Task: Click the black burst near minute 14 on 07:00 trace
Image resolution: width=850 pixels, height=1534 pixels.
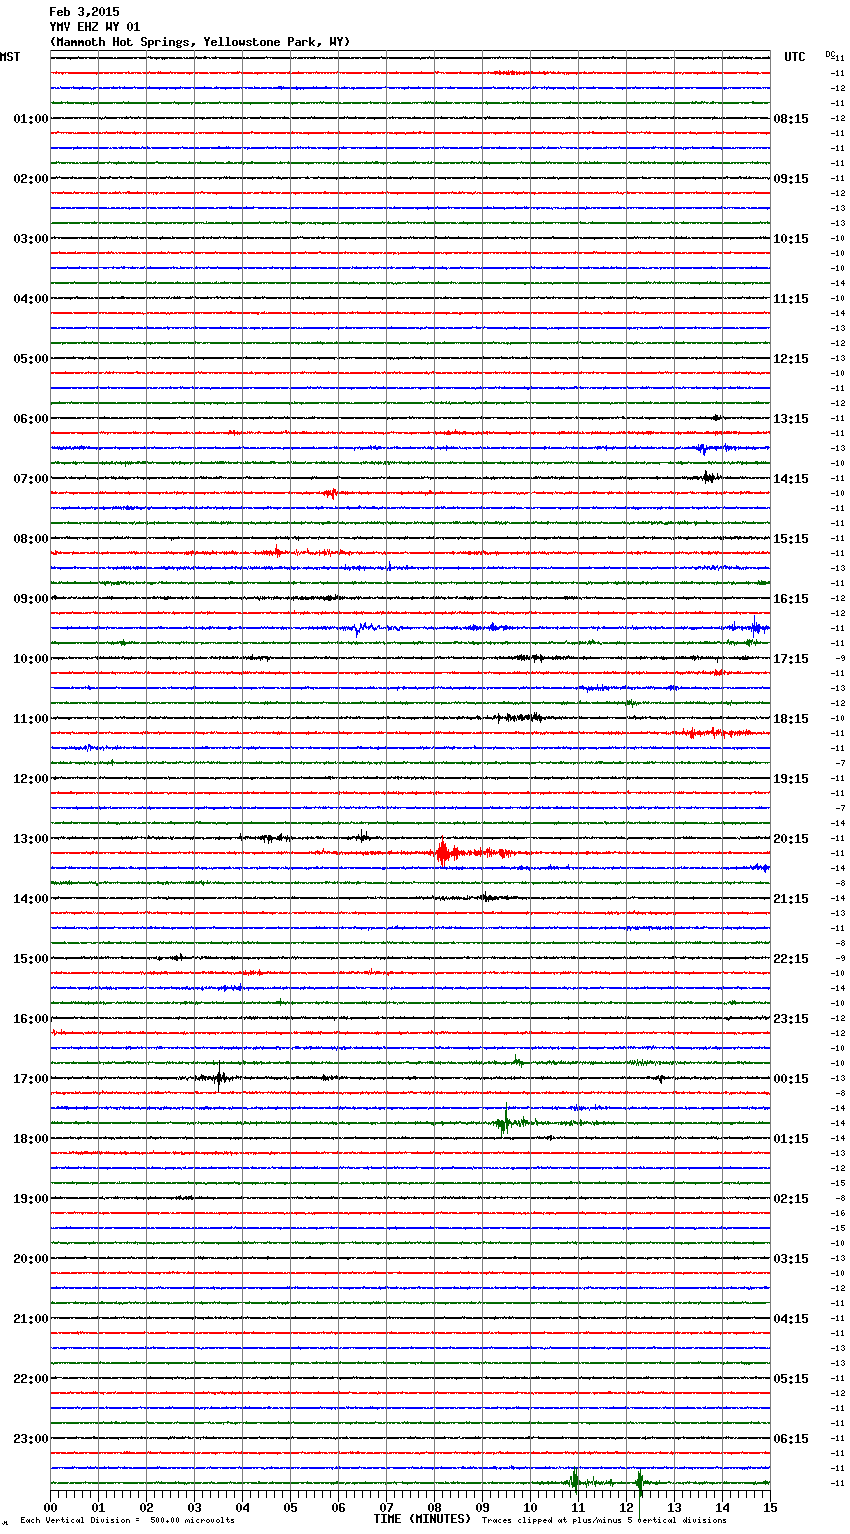Action: click(708, 477)
